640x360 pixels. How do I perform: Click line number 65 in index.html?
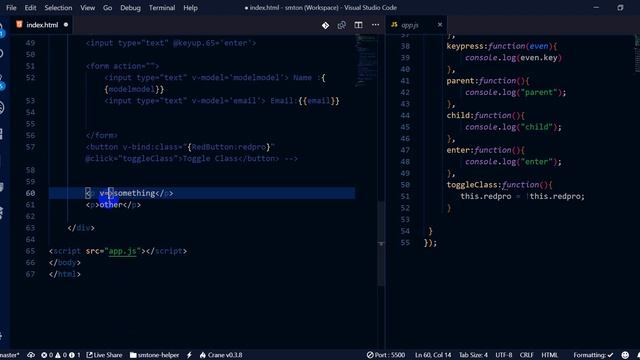(x=30, y=251)
